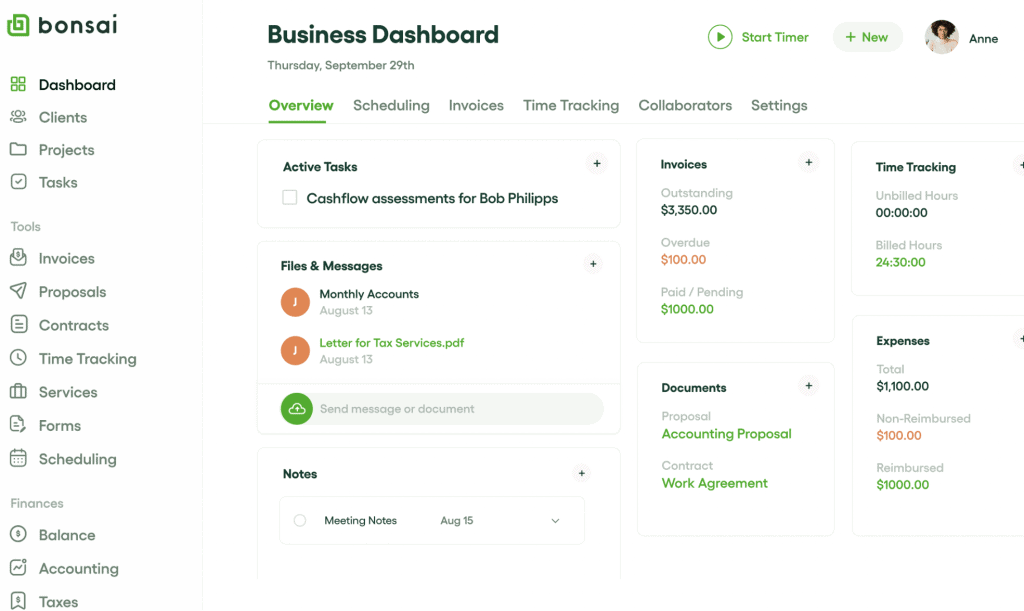Image resolution: width=1024 pixels, height=611 pixels.
Task: Check off the Cashflow assessments task
Action: (x=289, y=198)
